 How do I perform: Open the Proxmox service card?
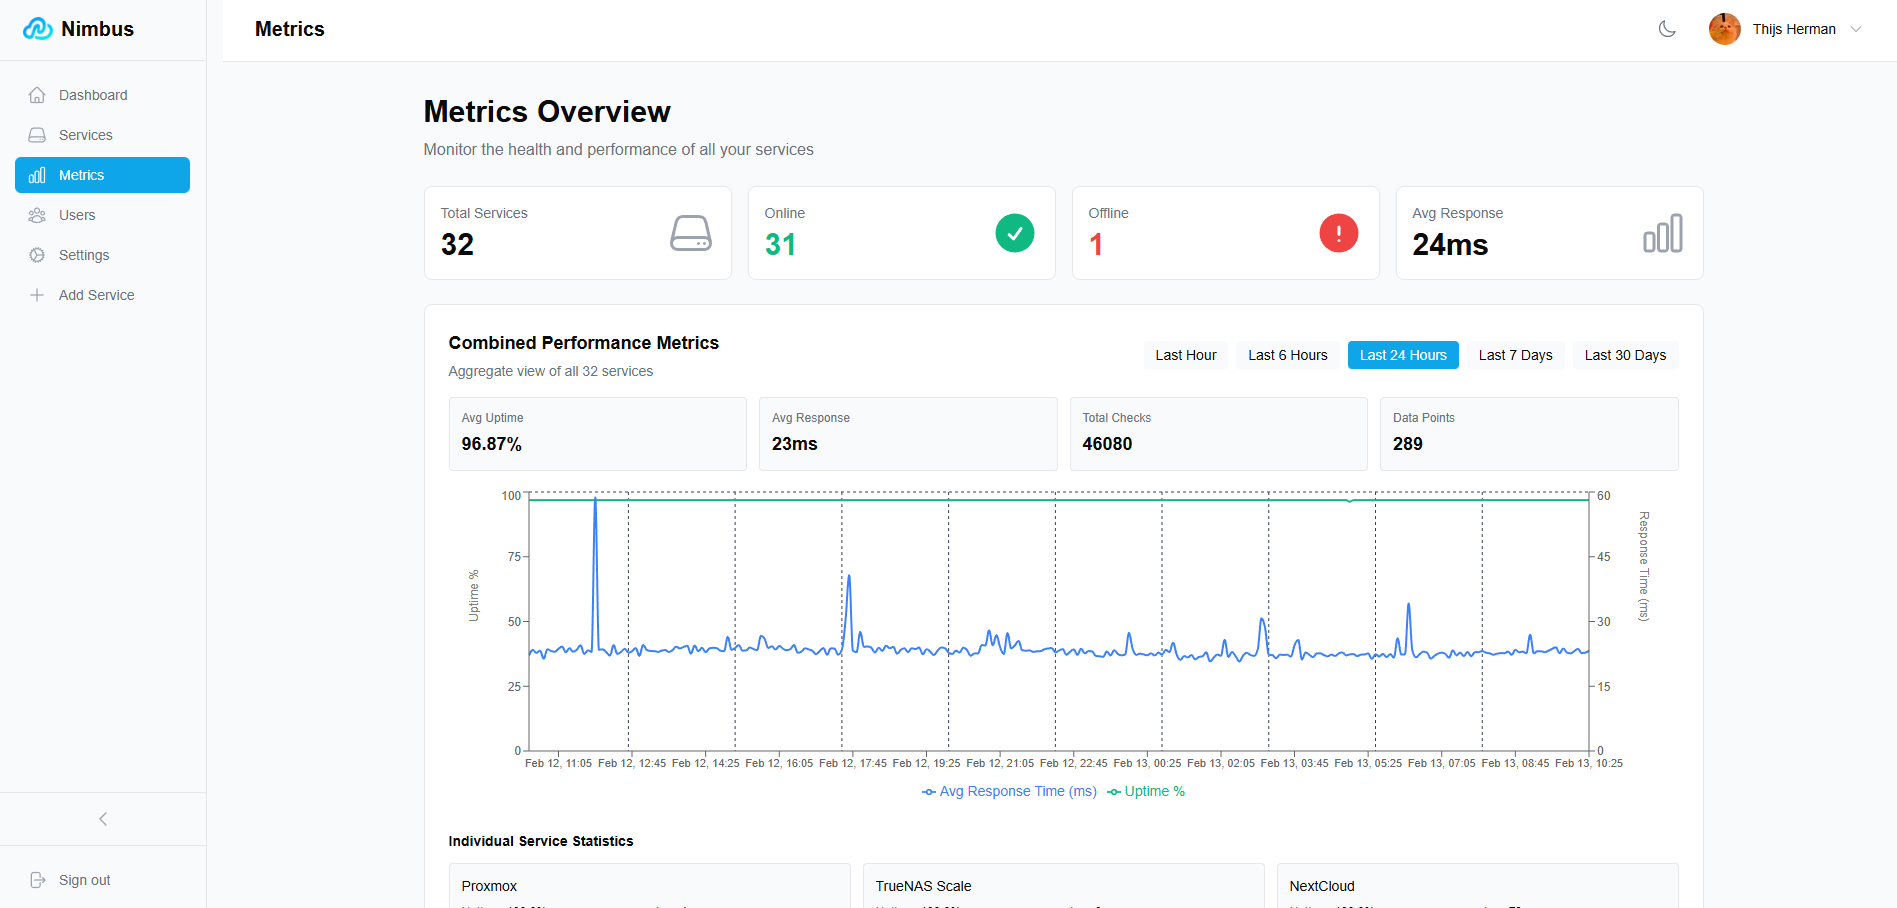click(x=650, y=886)
